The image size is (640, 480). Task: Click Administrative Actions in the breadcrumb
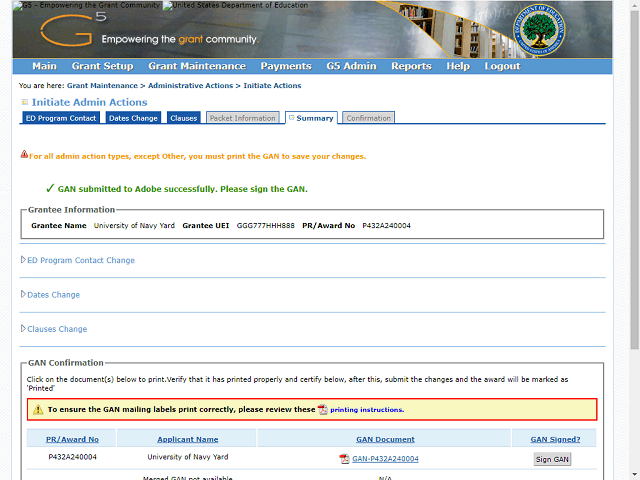[x=190, y=85]
